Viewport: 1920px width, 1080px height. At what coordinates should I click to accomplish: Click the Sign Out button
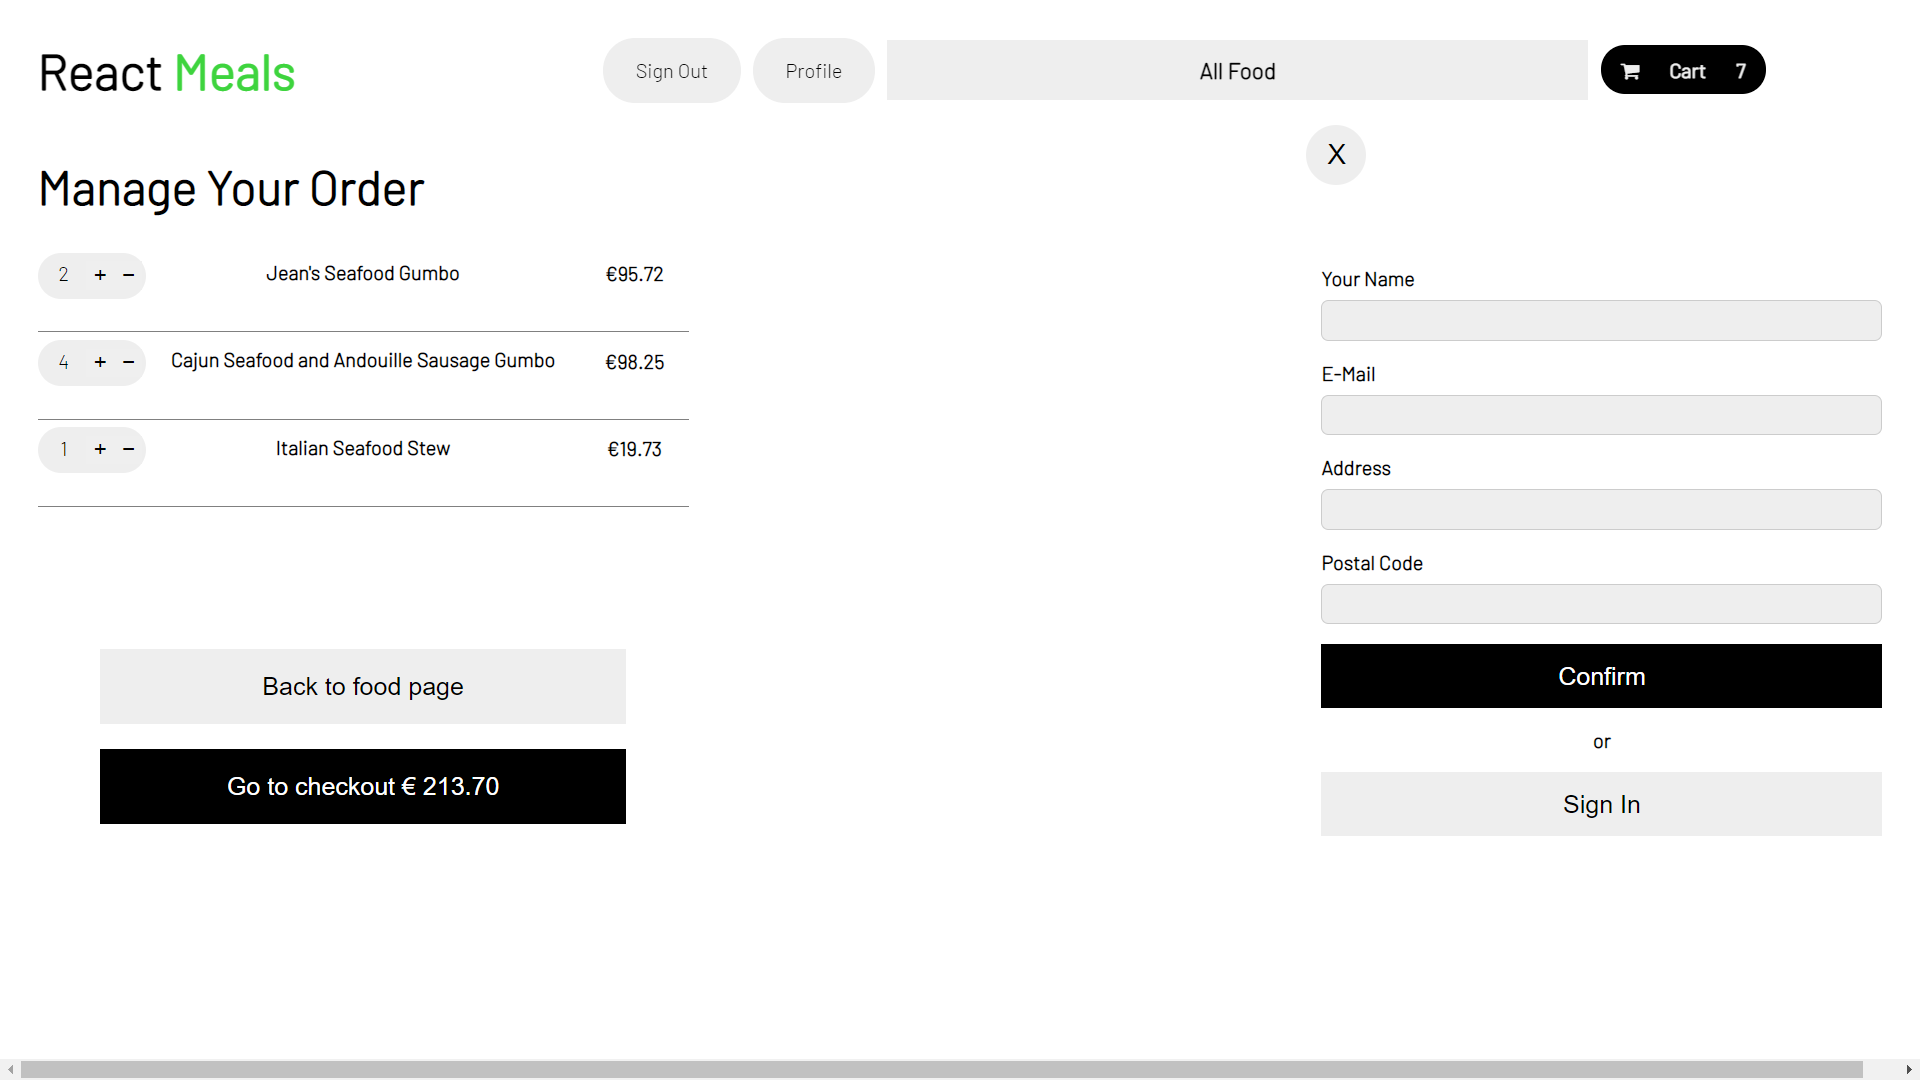(x=672, y=71)
